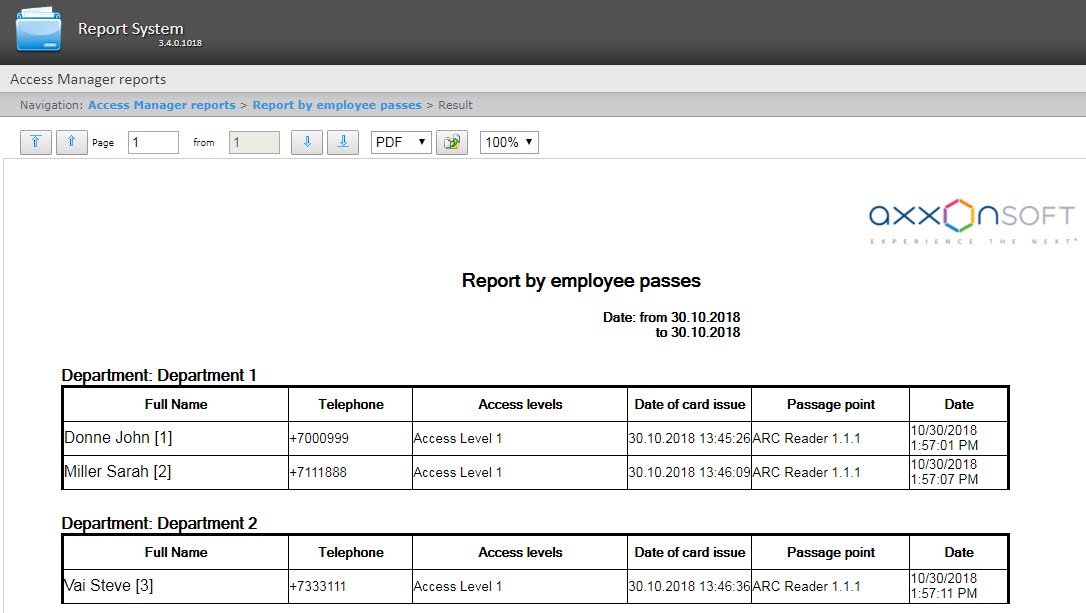Open Report by employee passes breadcrumb link

tap(337, 105)
